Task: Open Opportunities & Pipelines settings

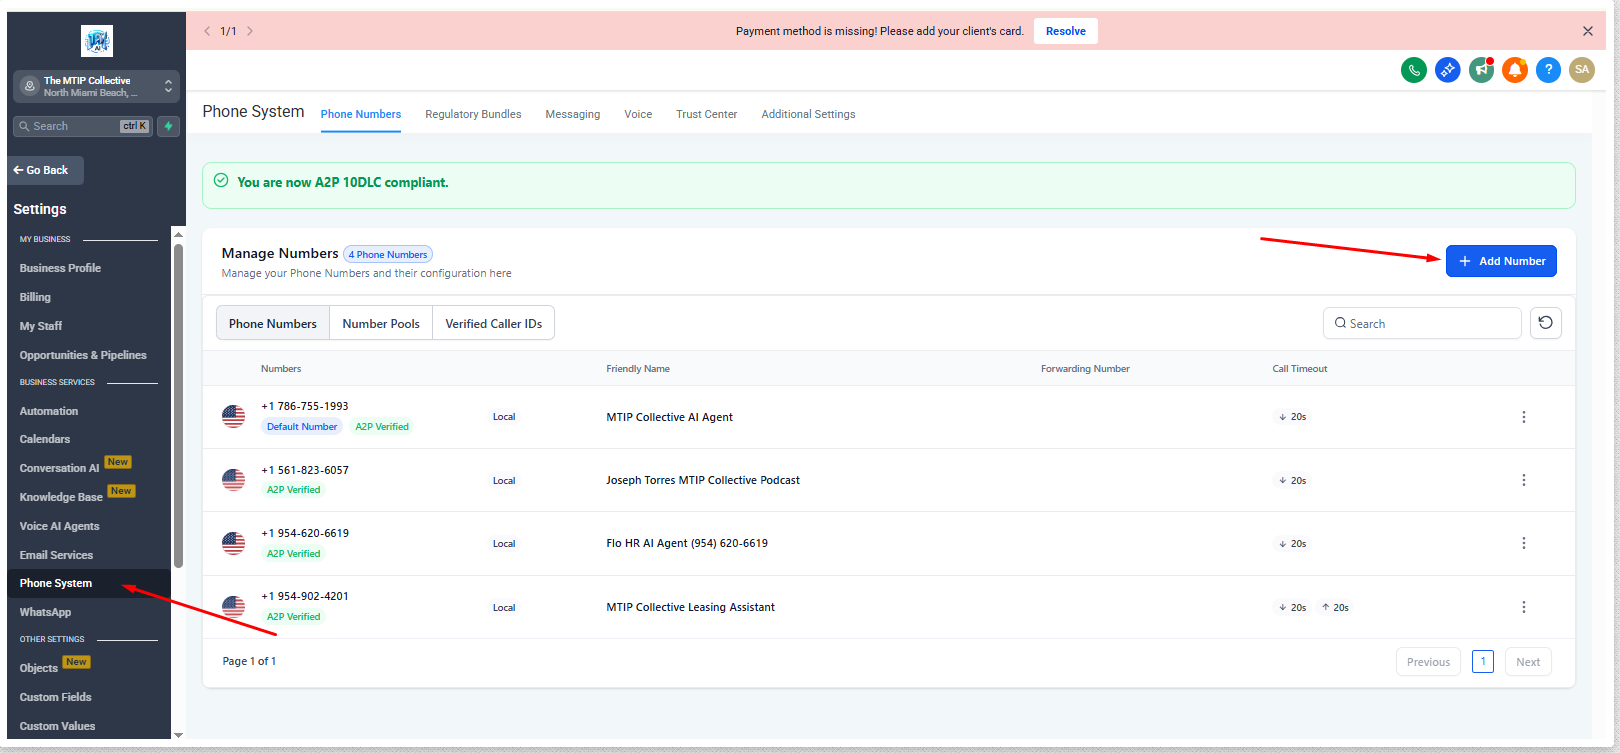Action: pyautogui.click(x=83, y=355)
